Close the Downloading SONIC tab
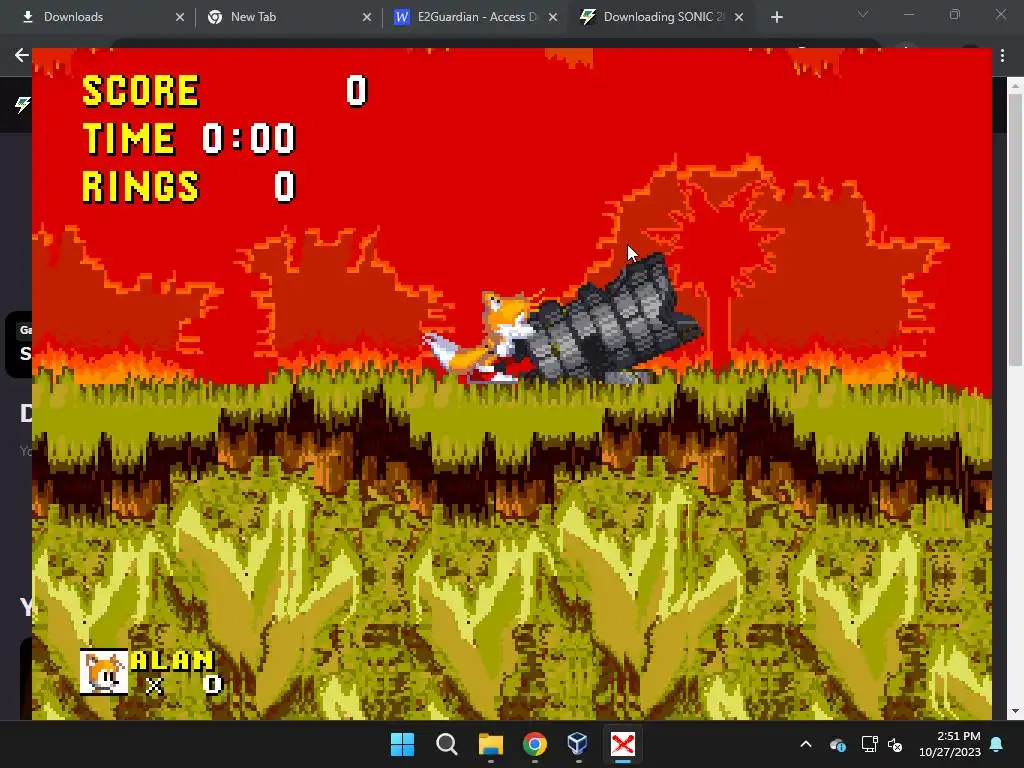 [x=739, y=18]
